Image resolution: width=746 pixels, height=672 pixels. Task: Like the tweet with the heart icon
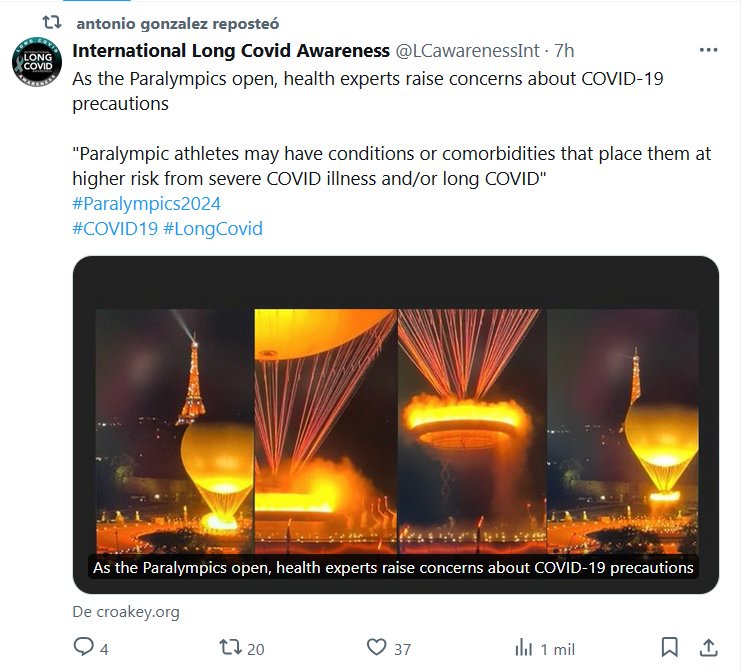pos(376,647)
